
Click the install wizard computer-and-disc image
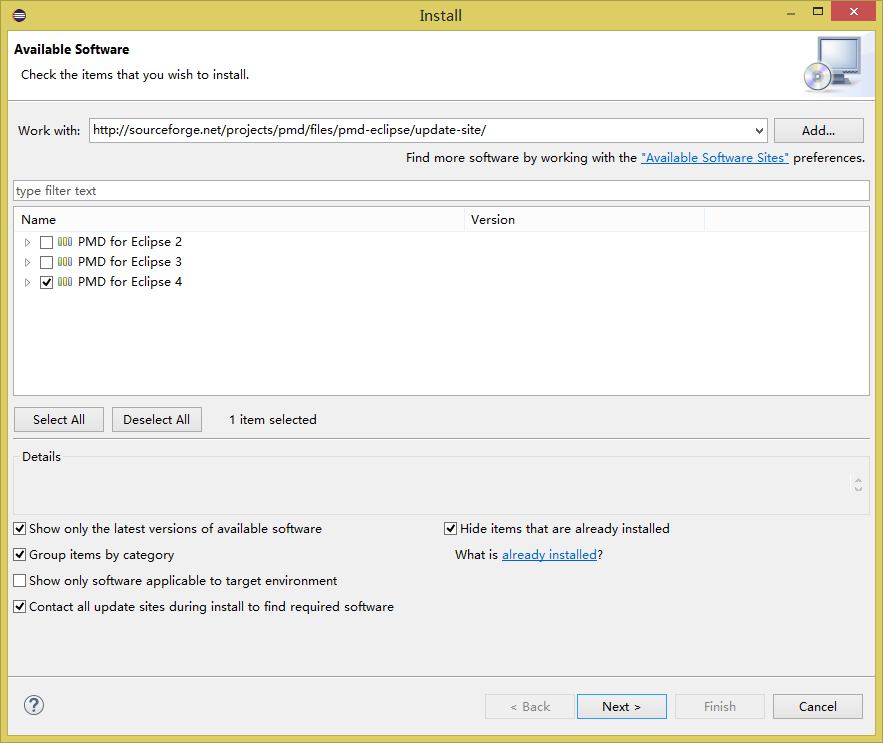[x=833, y=65]
